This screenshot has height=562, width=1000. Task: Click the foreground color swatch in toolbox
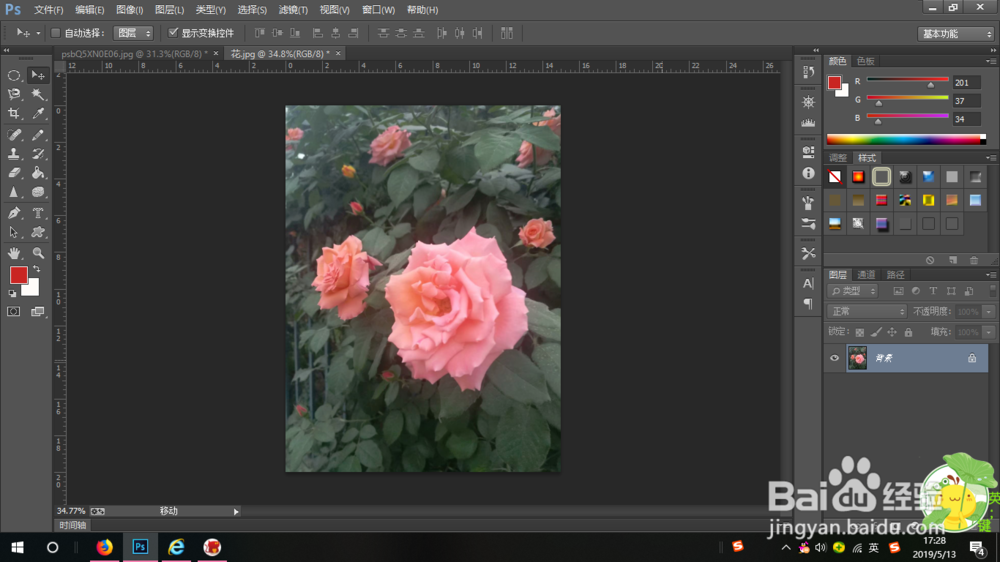[18, 275]
